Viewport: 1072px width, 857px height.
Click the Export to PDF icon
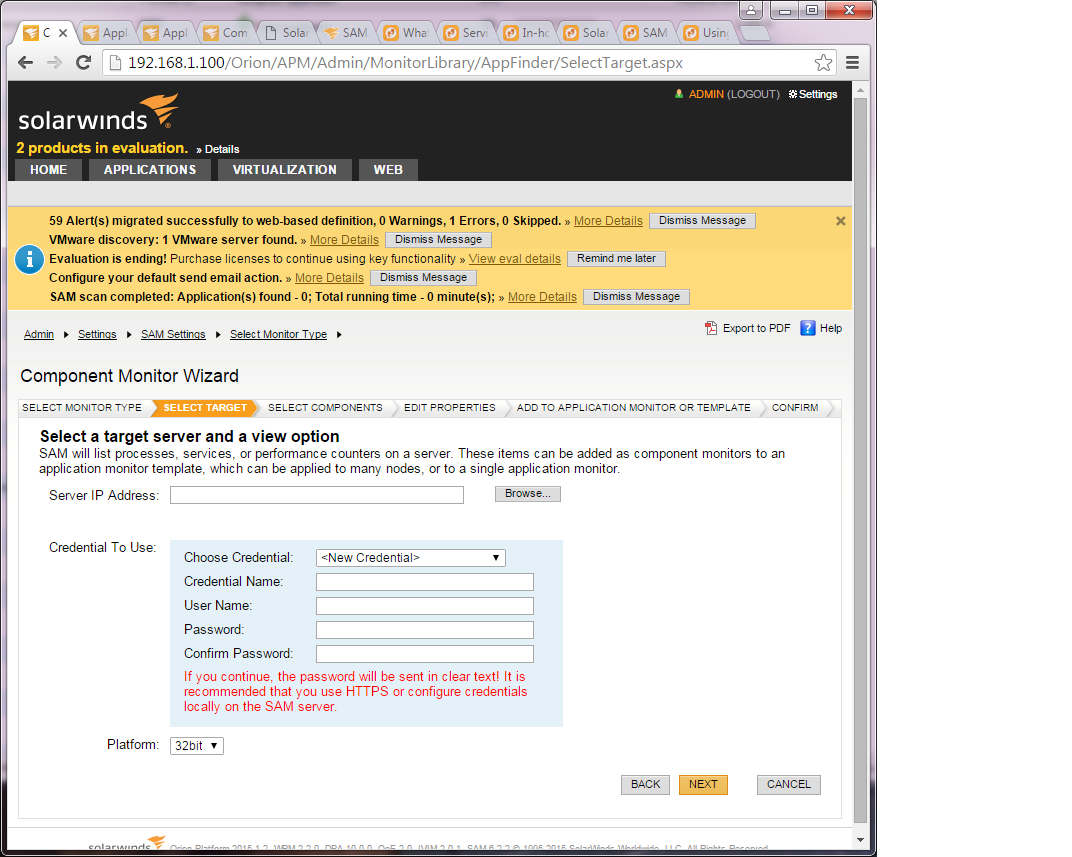(x=711, y=328)
